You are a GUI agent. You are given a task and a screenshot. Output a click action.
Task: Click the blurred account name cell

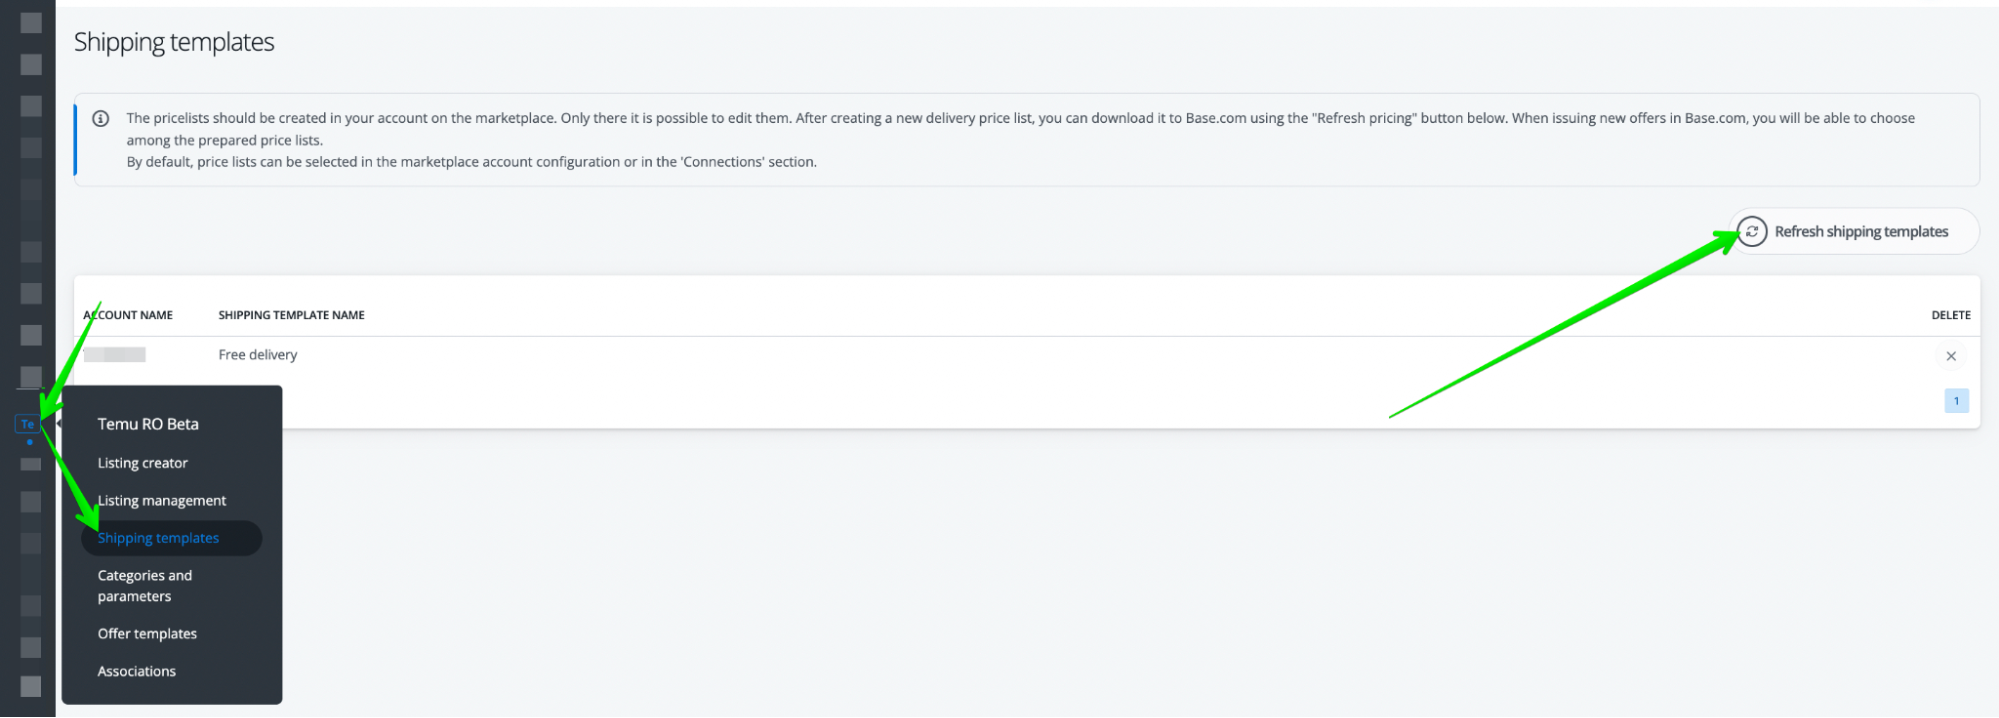click(x=115, y=355)
